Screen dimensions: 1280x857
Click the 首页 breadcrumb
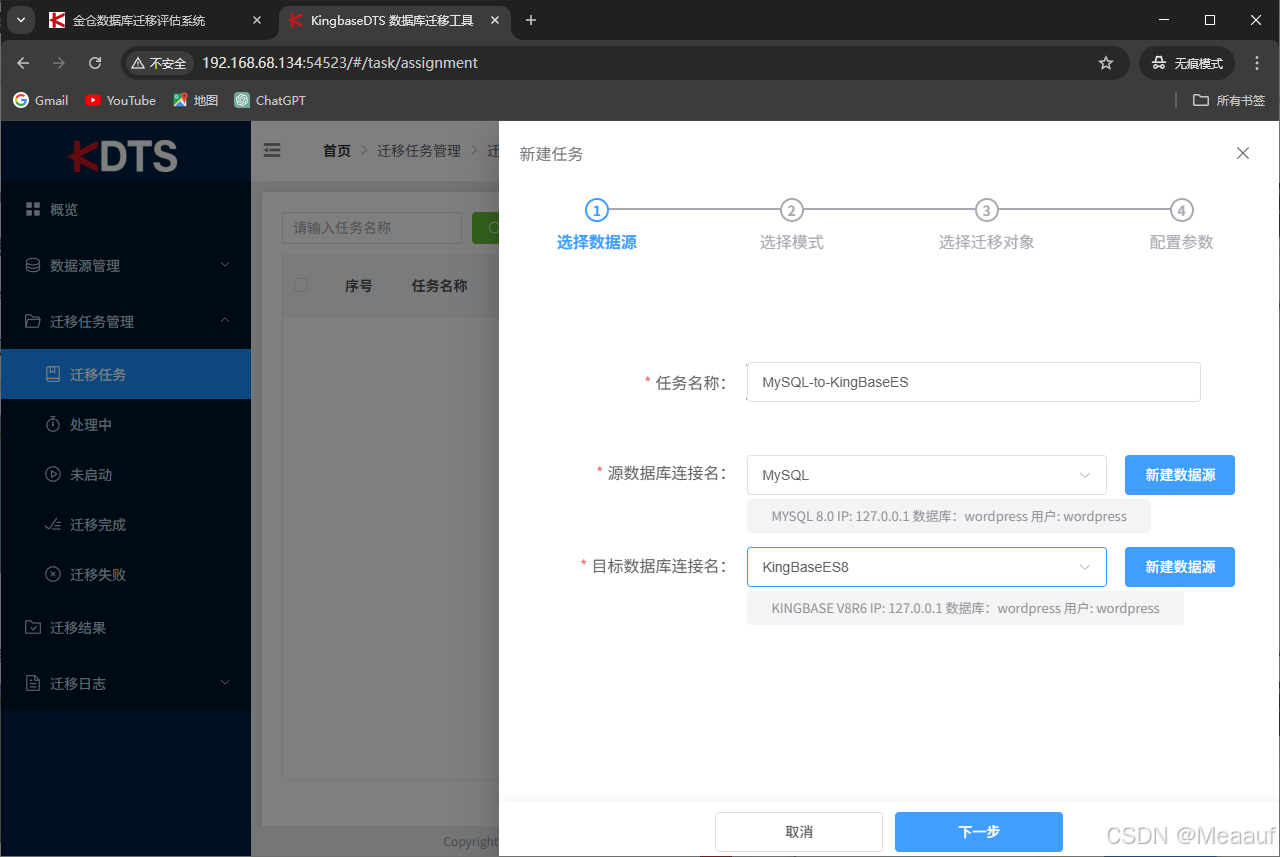(x=337, y=151)
